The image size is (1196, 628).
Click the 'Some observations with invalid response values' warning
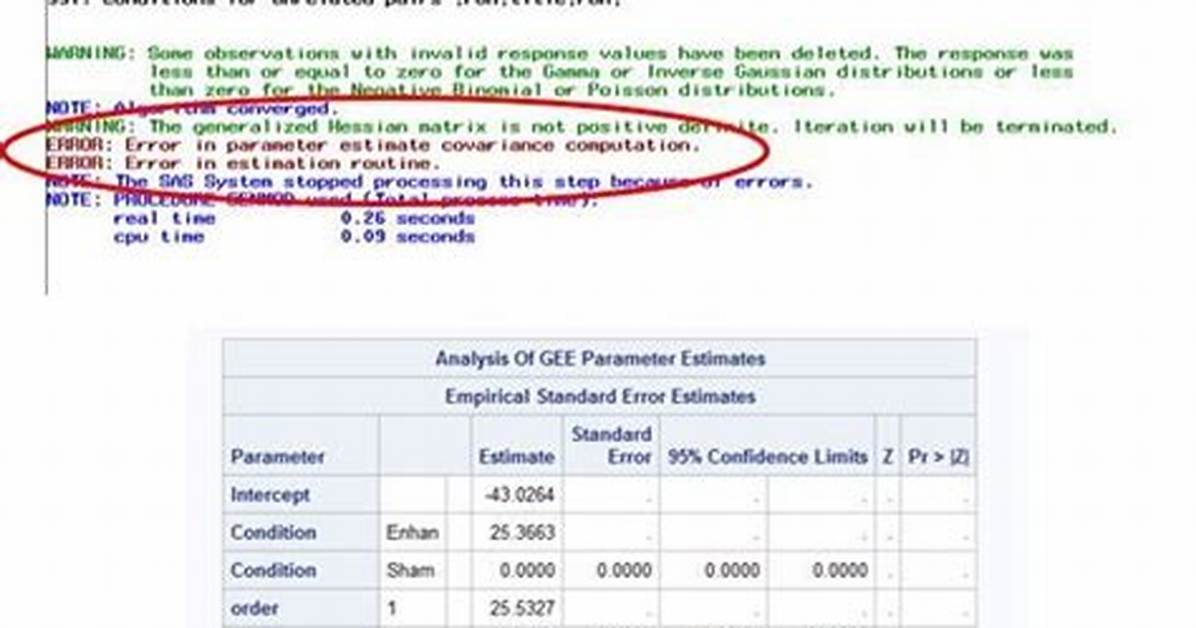tap(559, 72)
